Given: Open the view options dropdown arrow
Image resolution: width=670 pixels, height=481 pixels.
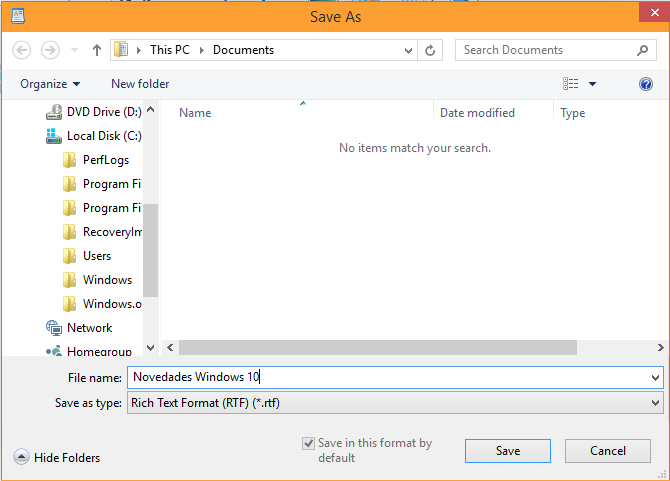Looking at the screenshot, I should 592,84.
